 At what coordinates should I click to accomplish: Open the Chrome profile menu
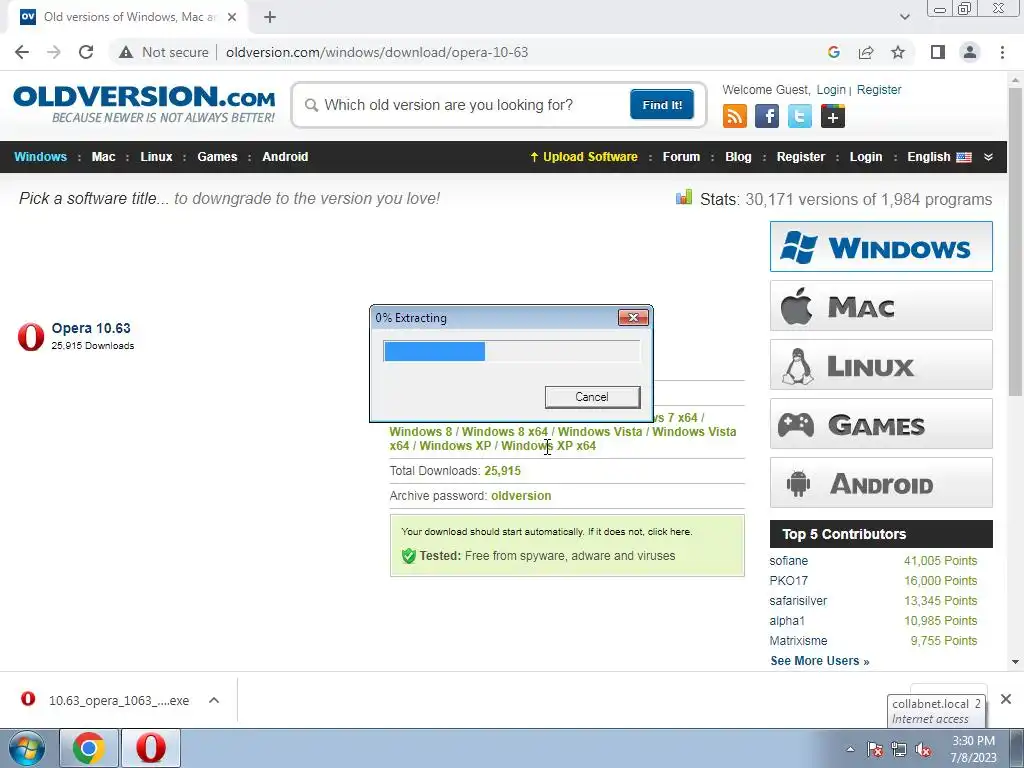click(970, 52)
